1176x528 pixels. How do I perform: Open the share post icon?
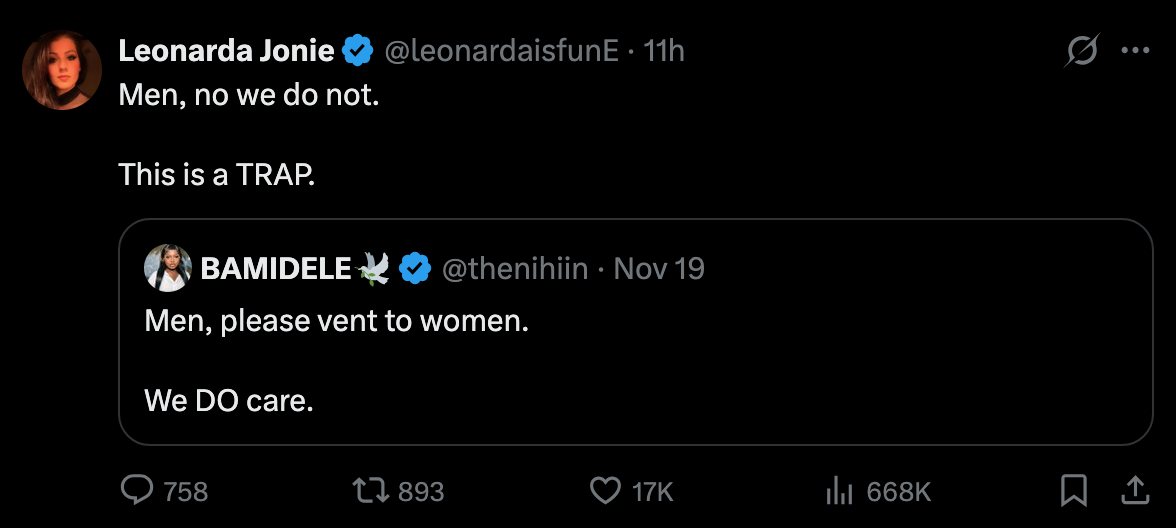click(1134, 490)
